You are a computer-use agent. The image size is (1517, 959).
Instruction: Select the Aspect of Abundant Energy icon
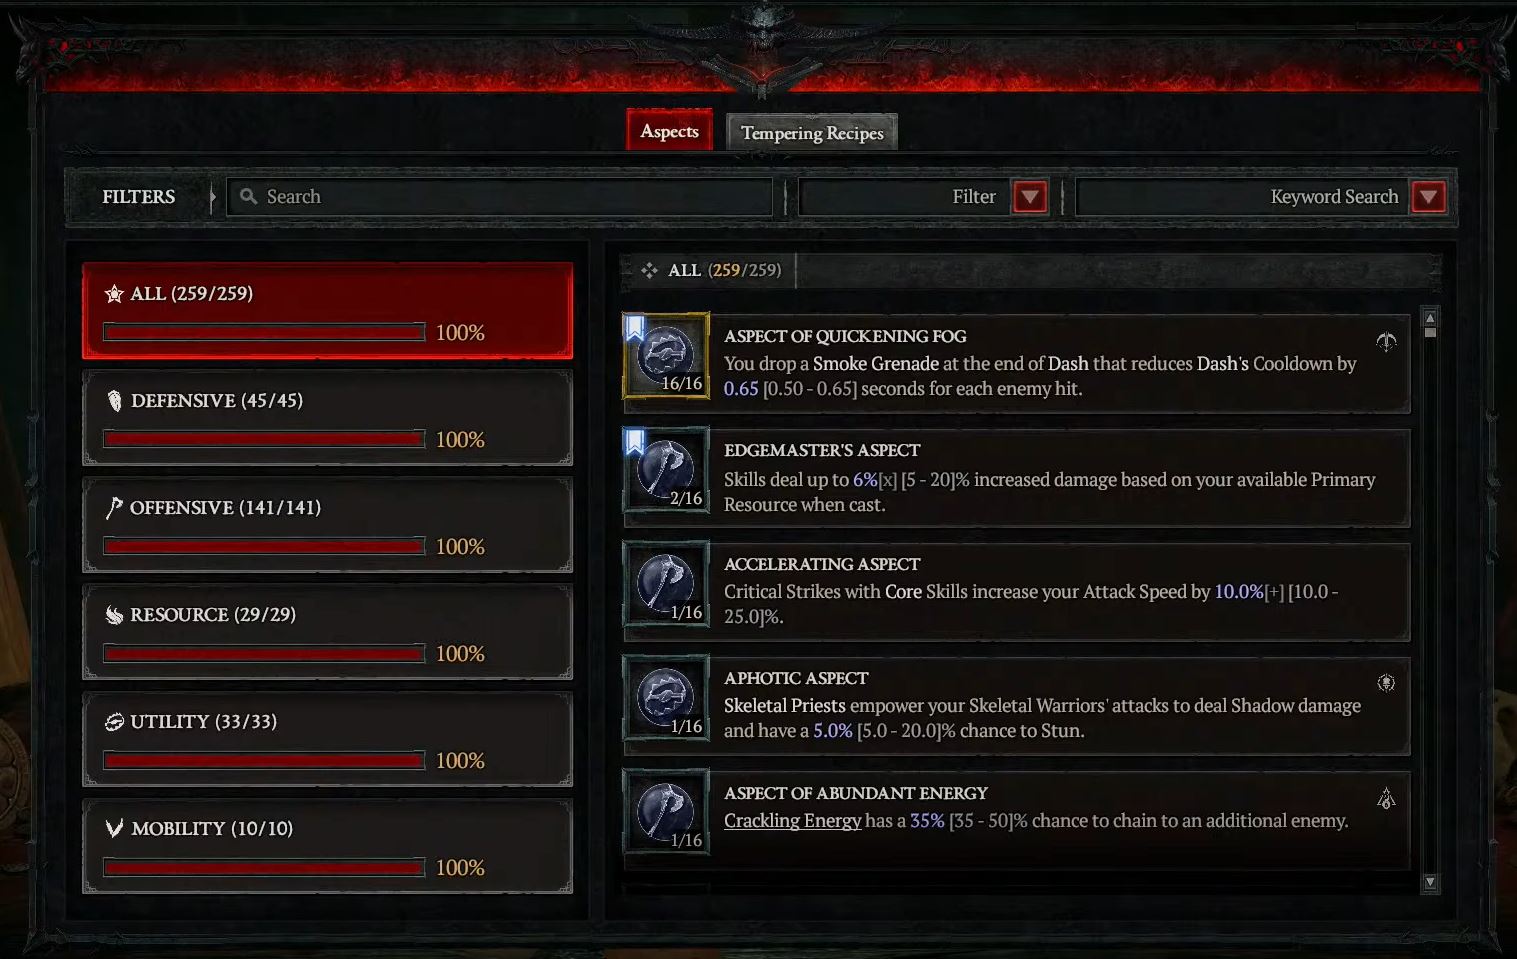click(x=666, y=812)
